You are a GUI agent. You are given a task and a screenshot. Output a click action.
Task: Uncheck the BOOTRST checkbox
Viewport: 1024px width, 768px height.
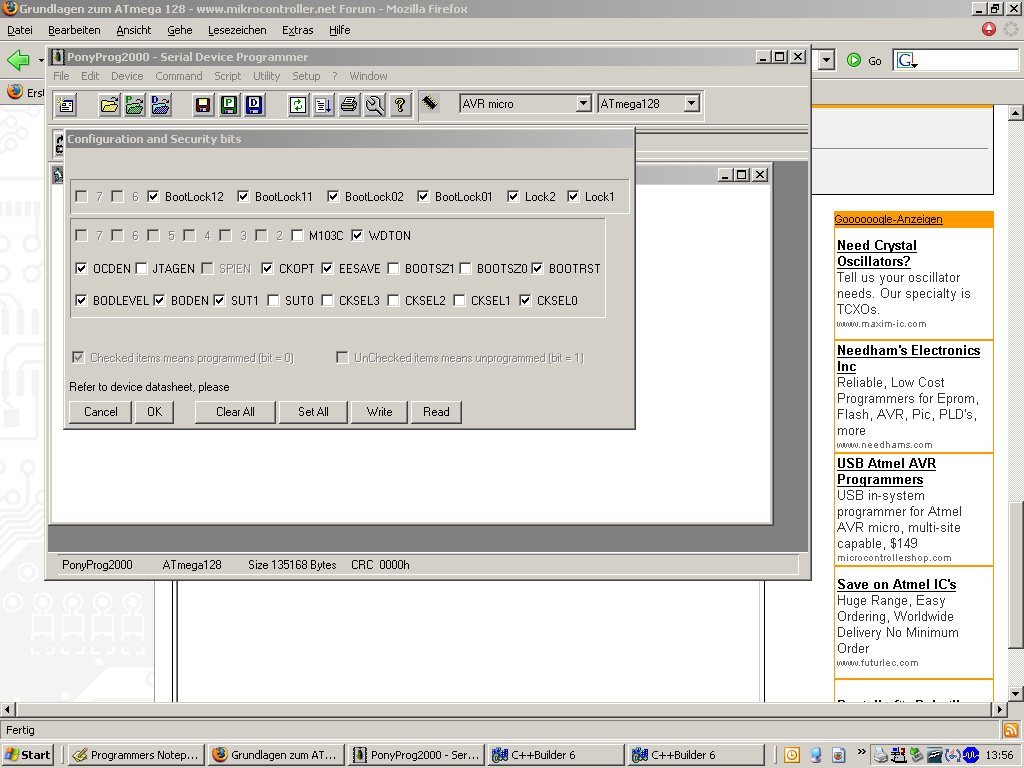(x=537, y=268)
